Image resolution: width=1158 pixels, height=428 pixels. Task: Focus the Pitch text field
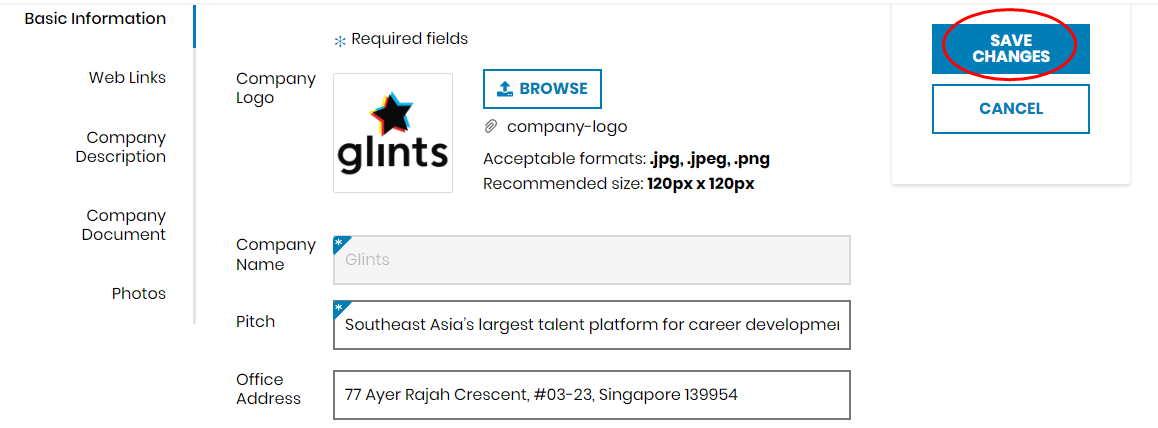(592, 325)
